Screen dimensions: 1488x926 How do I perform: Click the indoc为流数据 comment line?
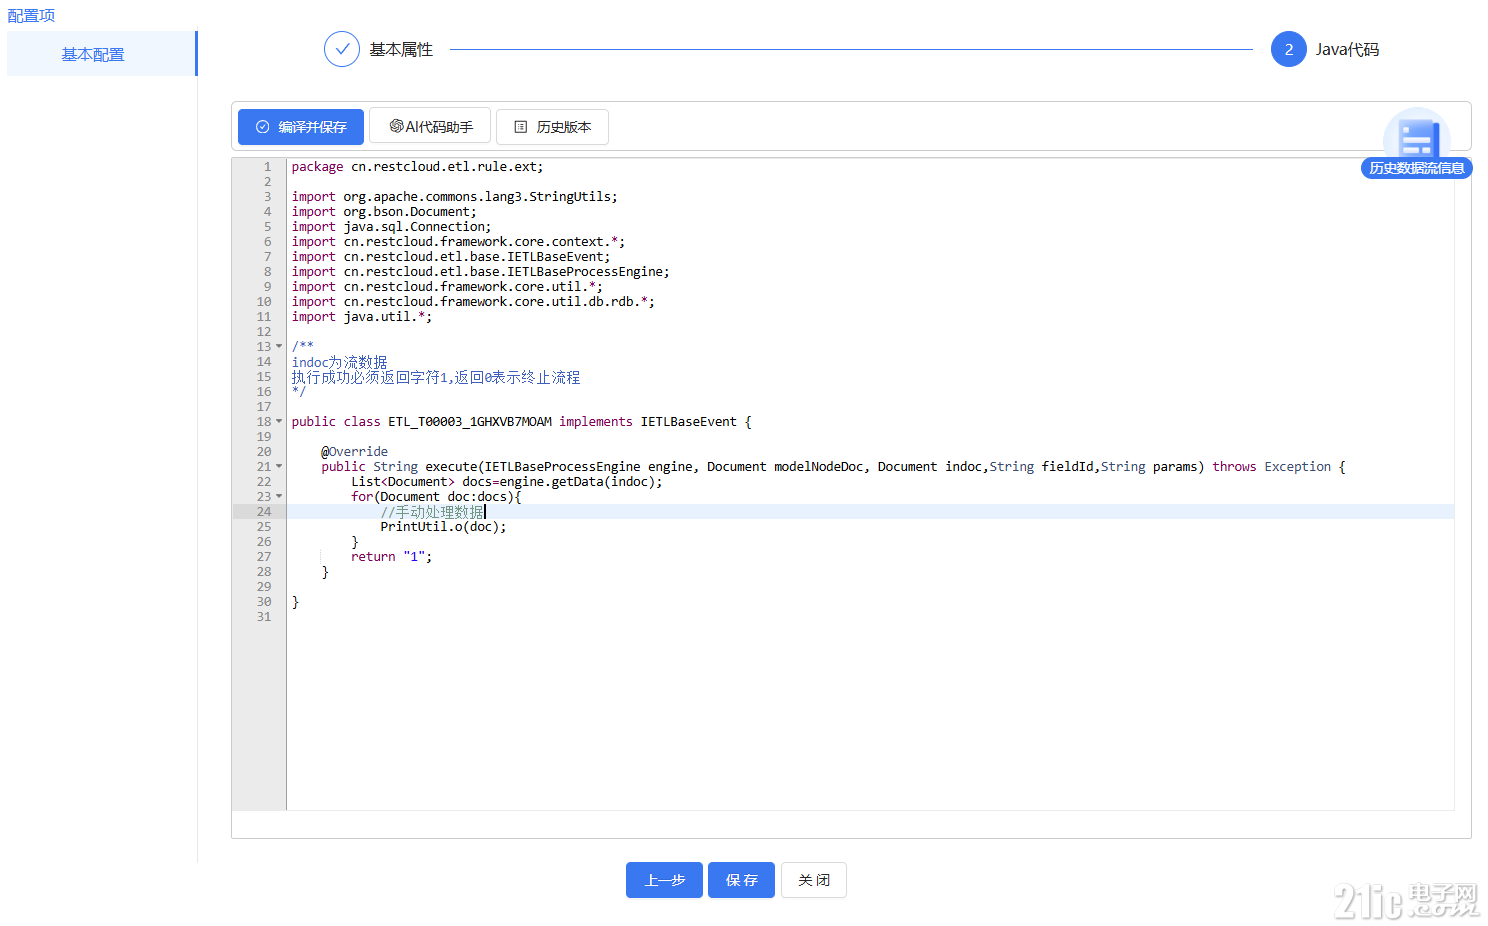click(x=339, y=362)
